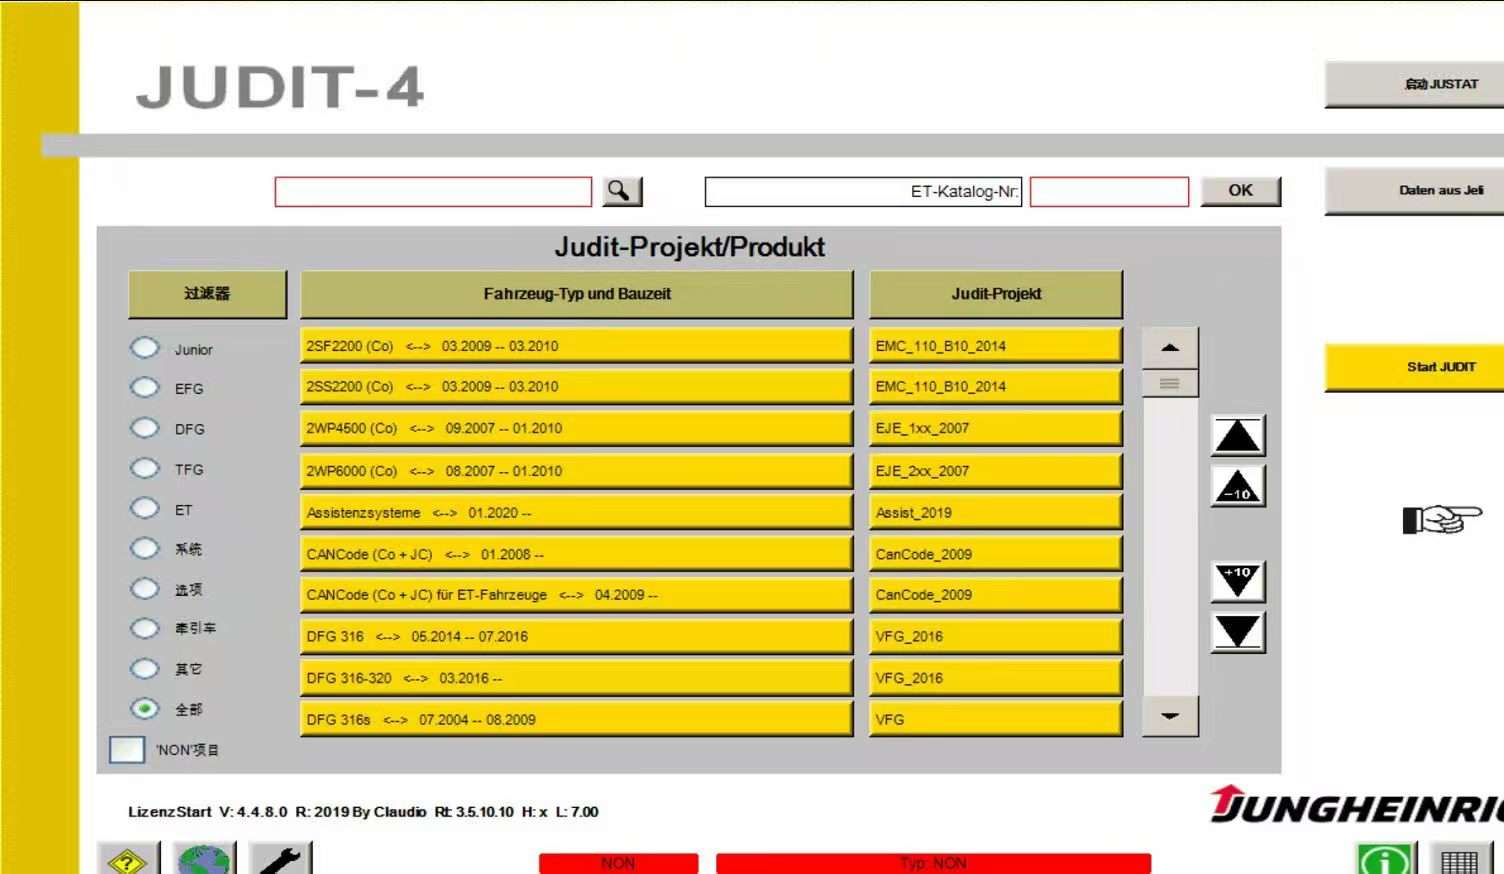
Task: Click the scrollbar up arrow button
Action: (1170, 348)
